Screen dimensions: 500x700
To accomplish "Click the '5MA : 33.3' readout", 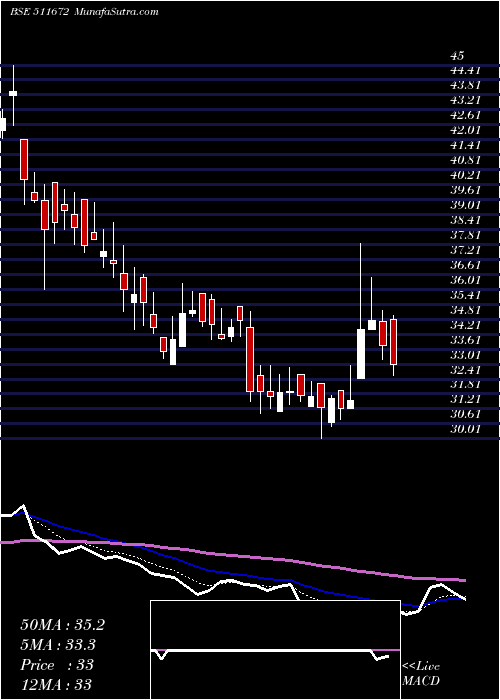I will tap(58, 645).
